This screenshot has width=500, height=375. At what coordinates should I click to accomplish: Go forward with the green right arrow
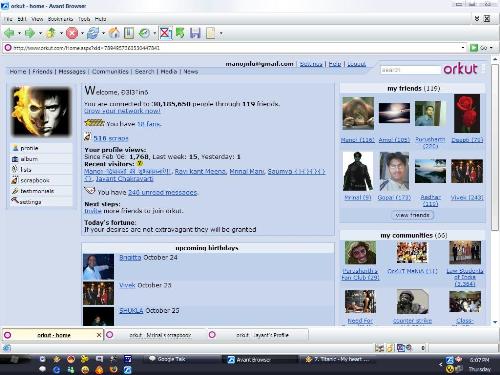[x=30, y=33]
